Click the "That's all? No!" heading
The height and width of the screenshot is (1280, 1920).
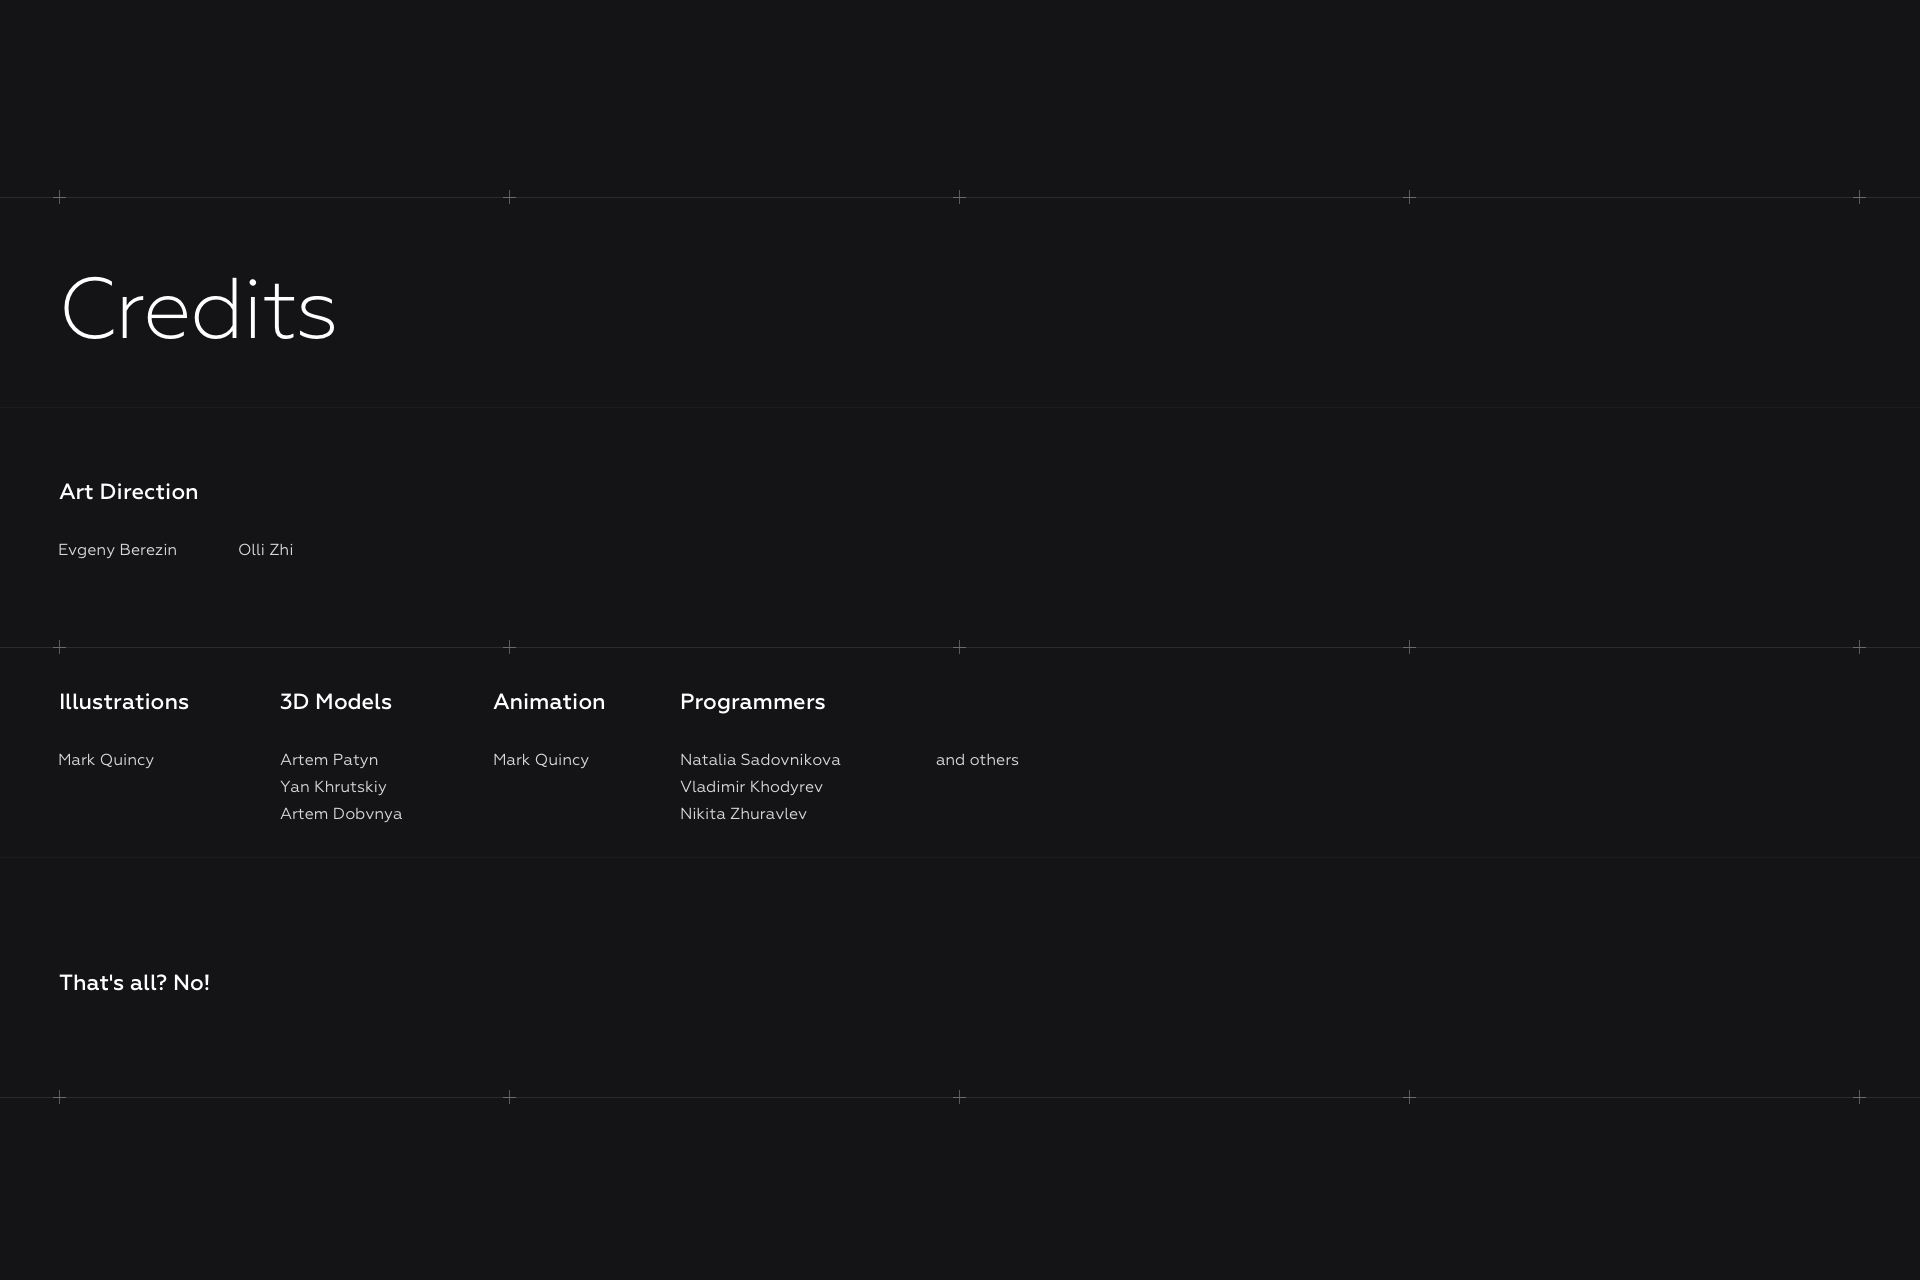coord(135,983)
